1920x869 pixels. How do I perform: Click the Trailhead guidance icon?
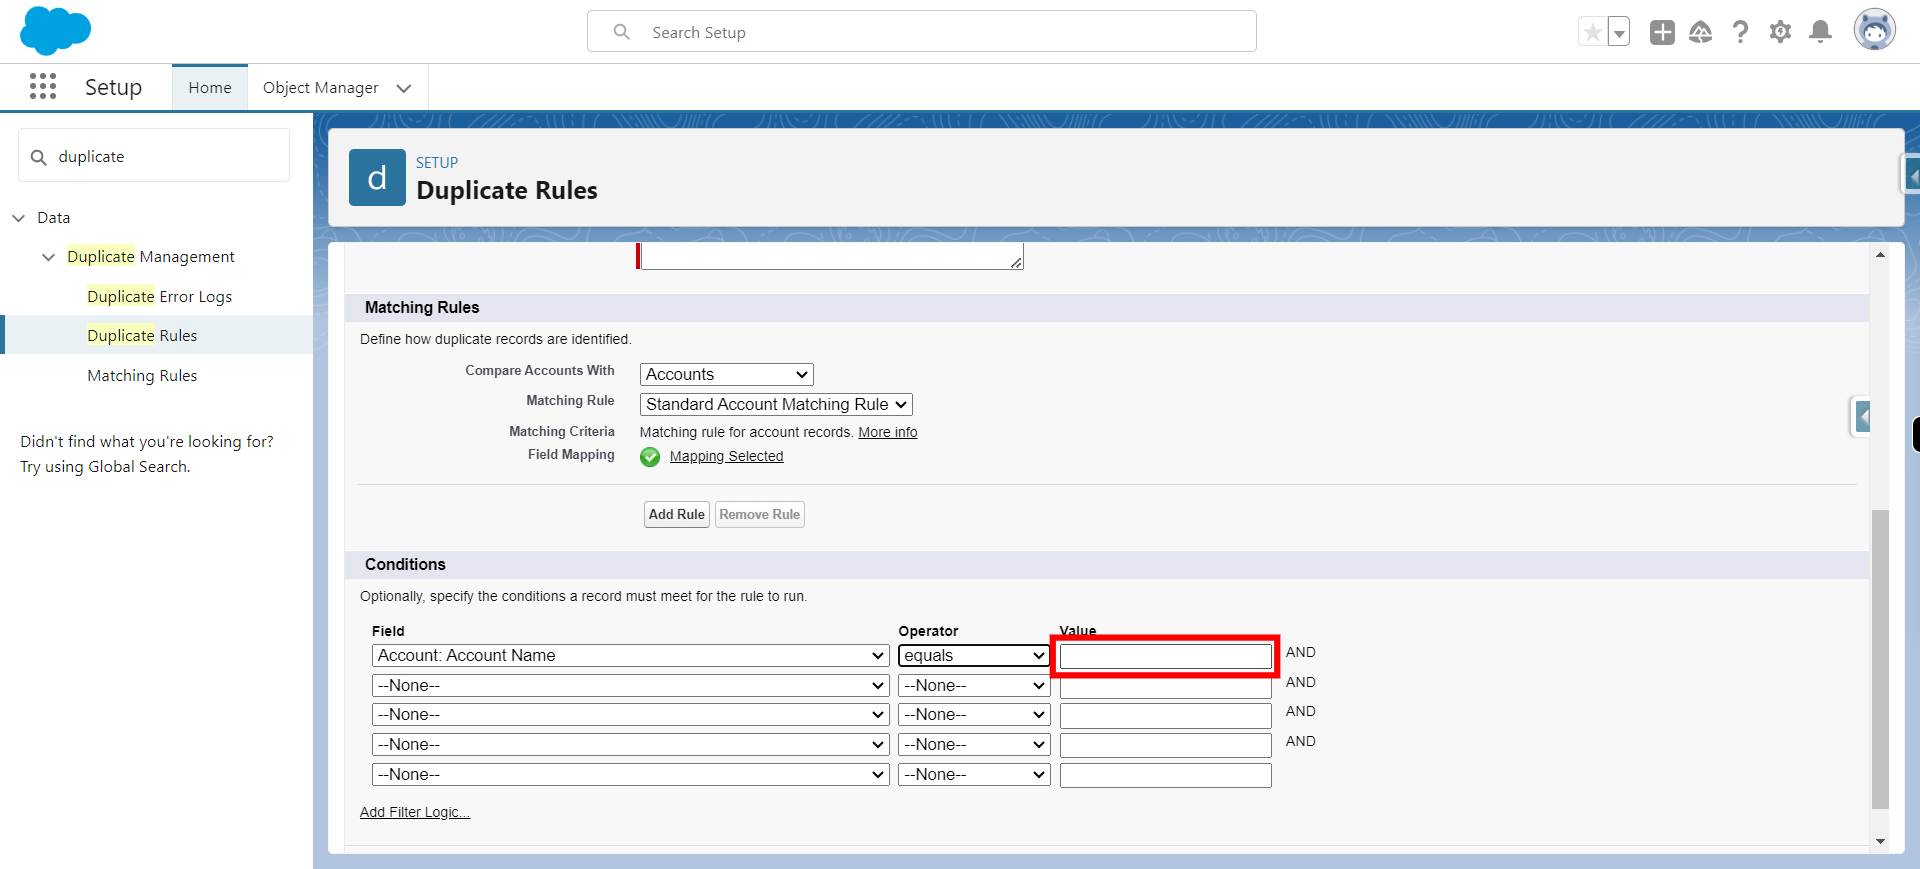click(1700, 32)
